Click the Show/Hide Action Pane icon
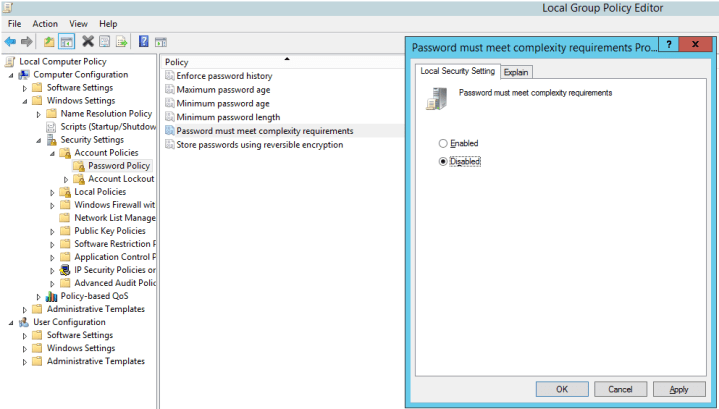This screenshot has width=719, height=409. click(160, 42)
